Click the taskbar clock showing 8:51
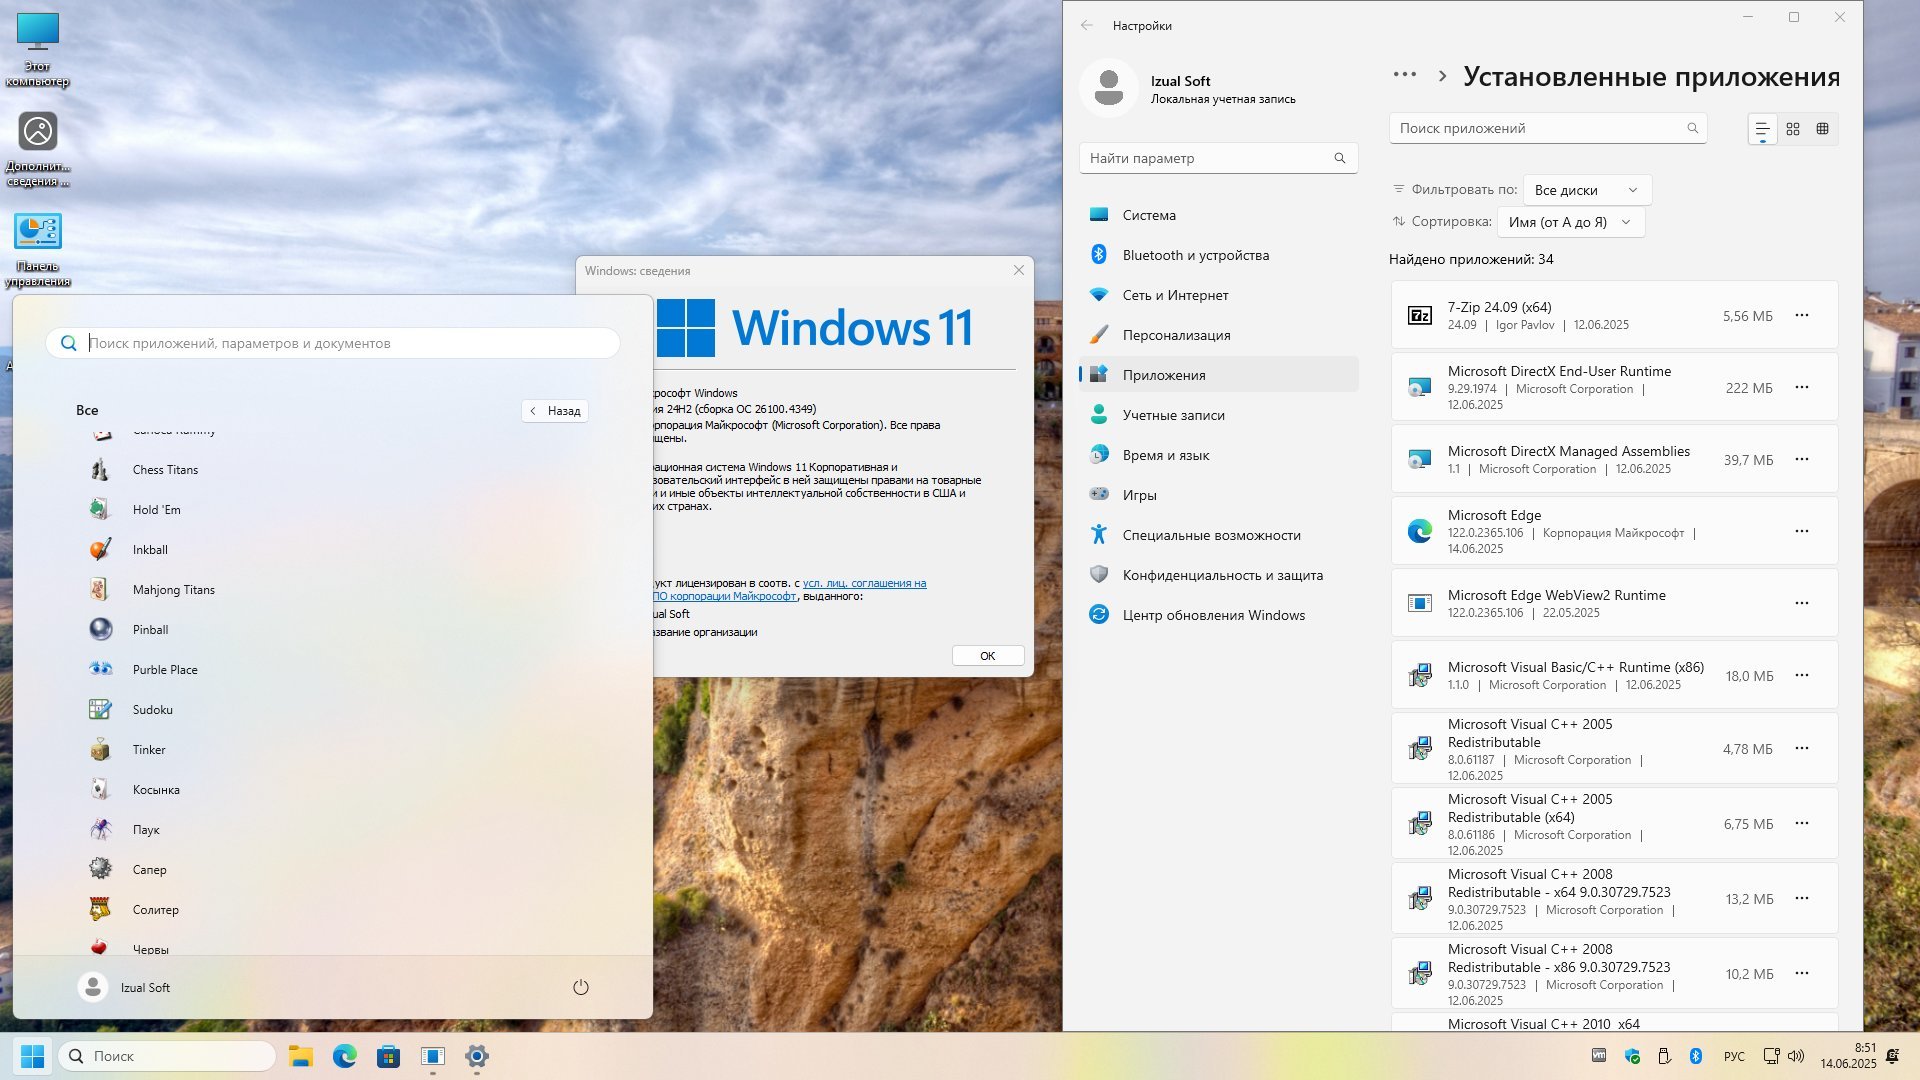This screenshot has width=1920, height=1080. [1848, 1056]
